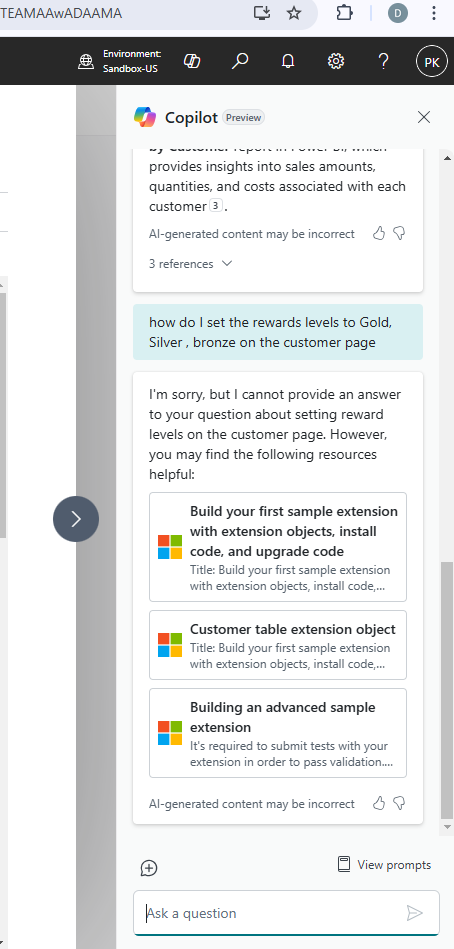
Task: Click the chat scrollbar thumb
Action: click(x=447, y=690)
